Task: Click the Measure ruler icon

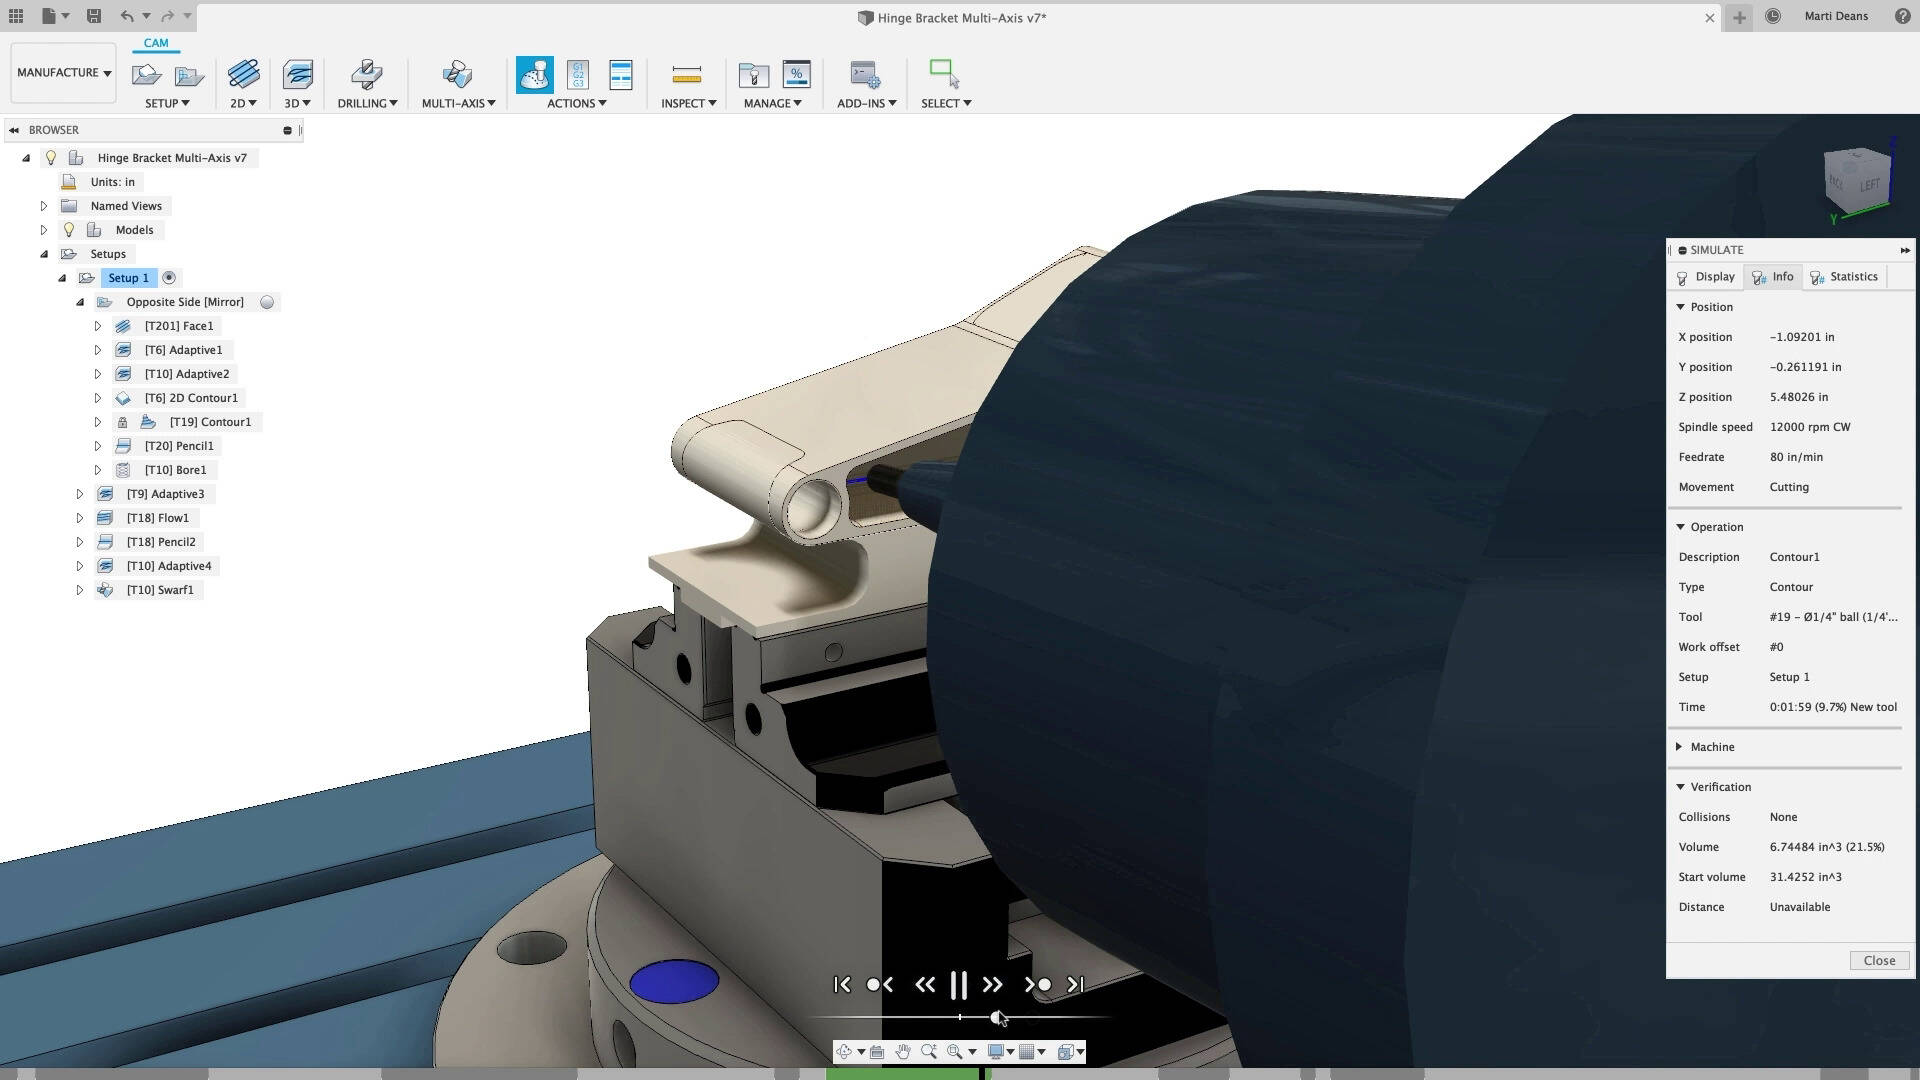Action: click(x=686, y=75)
